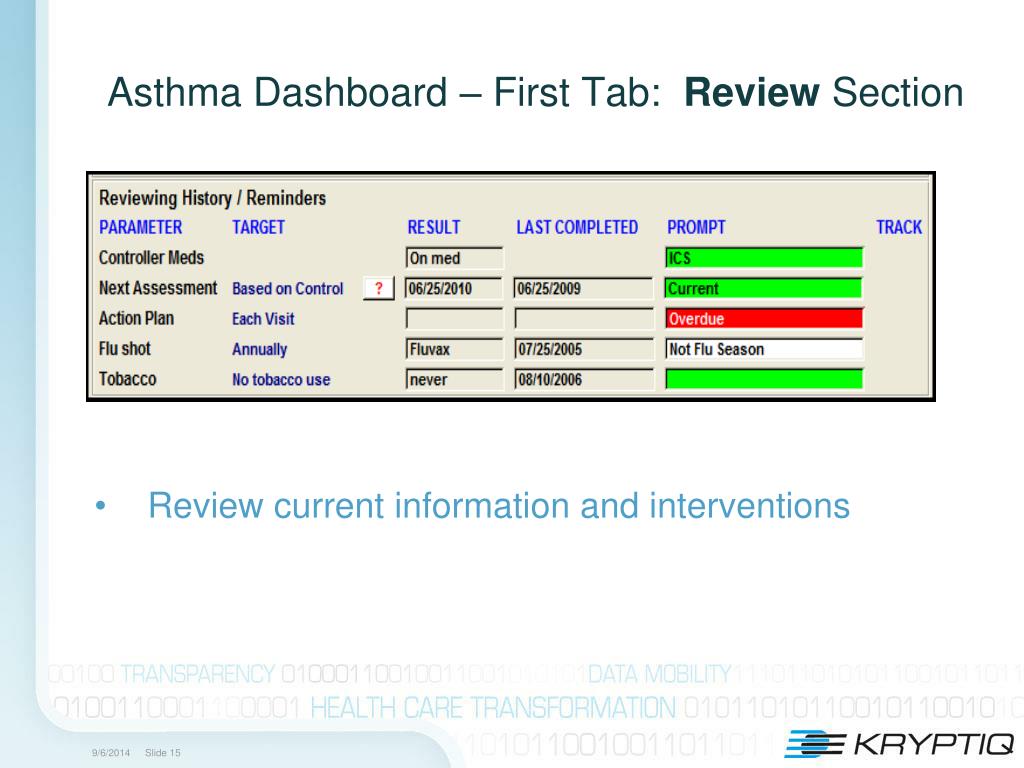Click the 'Annually' target text

pyautogui.click(x=259, y=349)
